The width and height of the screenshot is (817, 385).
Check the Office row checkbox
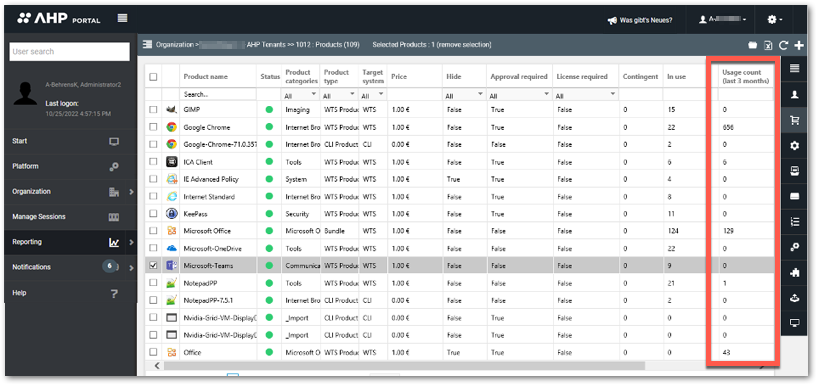(x=153, y=352)
